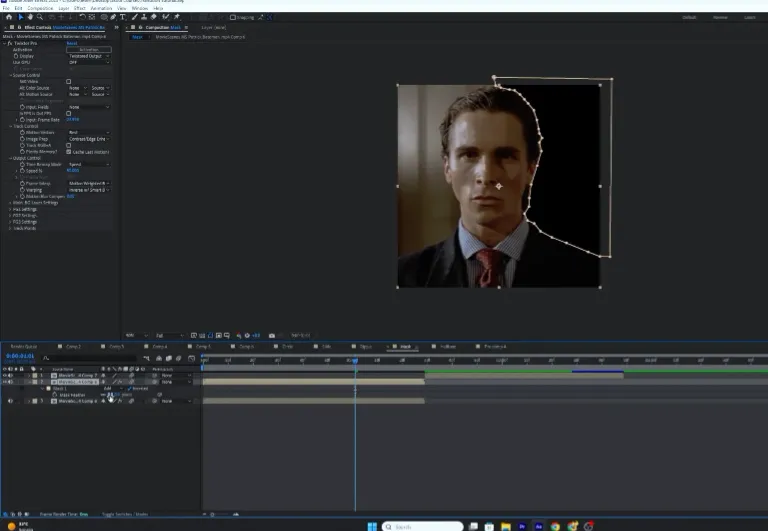The image size is (768, 531).
Task: Click the stopwatch next to Warping
Action: pos(22,190)
